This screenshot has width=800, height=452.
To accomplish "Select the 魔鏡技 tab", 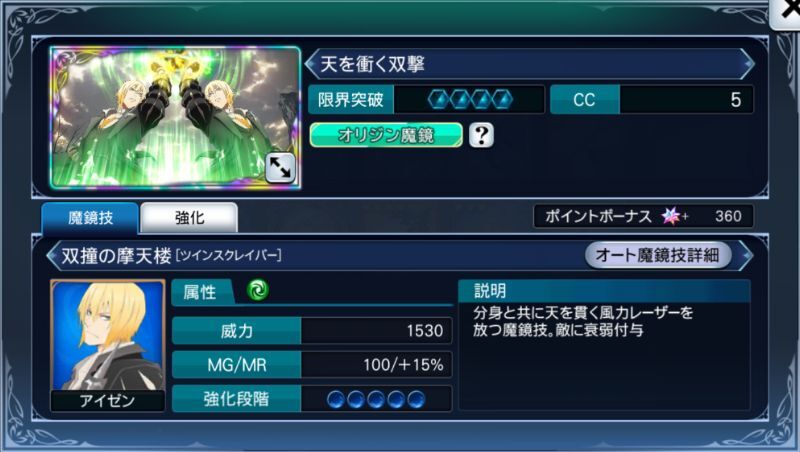I will 90,218.
